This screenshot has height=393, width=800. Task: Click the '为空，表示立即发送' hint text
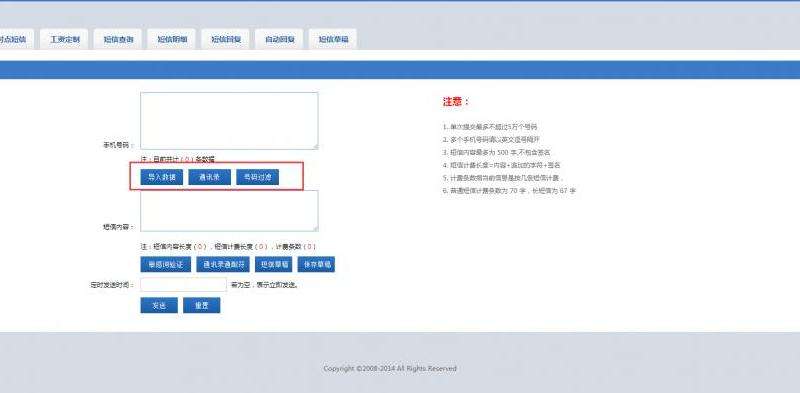pos(264,285)
